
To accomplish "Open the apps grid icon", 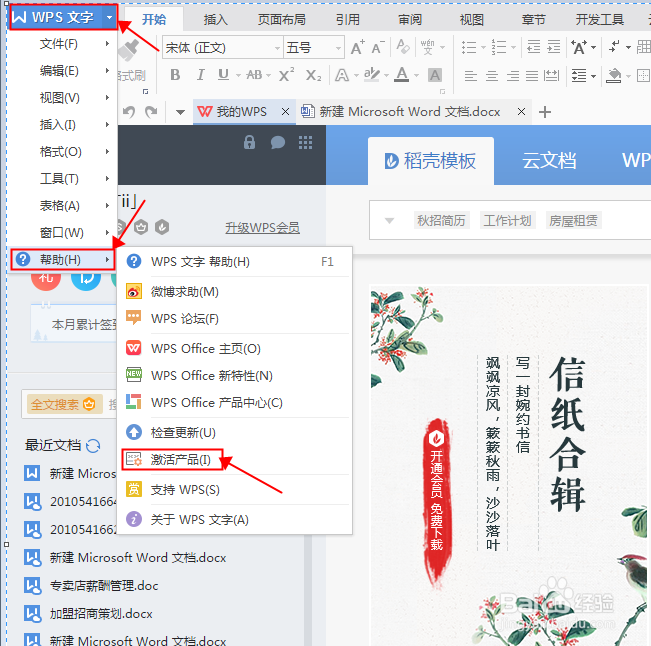I will pyautogui.click(x=305, y=142).
